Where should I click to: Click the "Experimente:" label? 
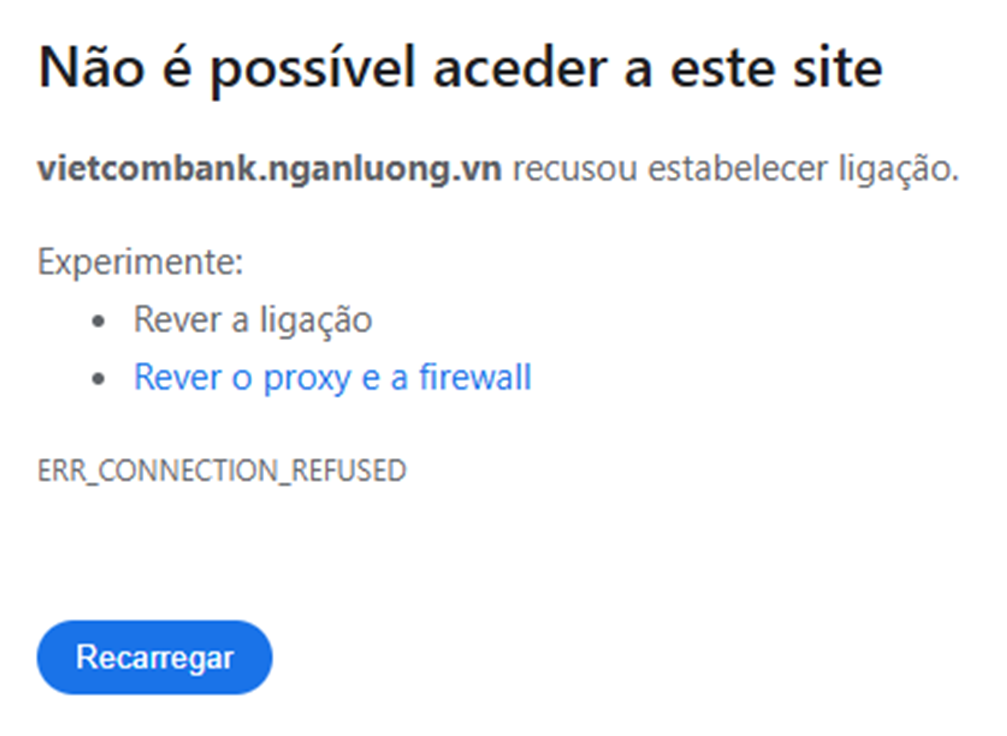point(141,264)
